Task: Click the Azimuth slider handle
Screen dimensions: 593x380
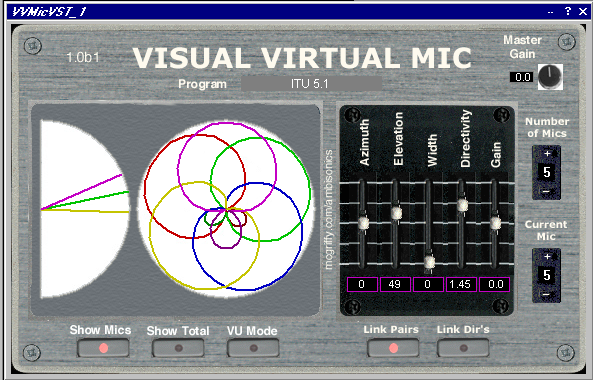Action: tap(363, 223)
